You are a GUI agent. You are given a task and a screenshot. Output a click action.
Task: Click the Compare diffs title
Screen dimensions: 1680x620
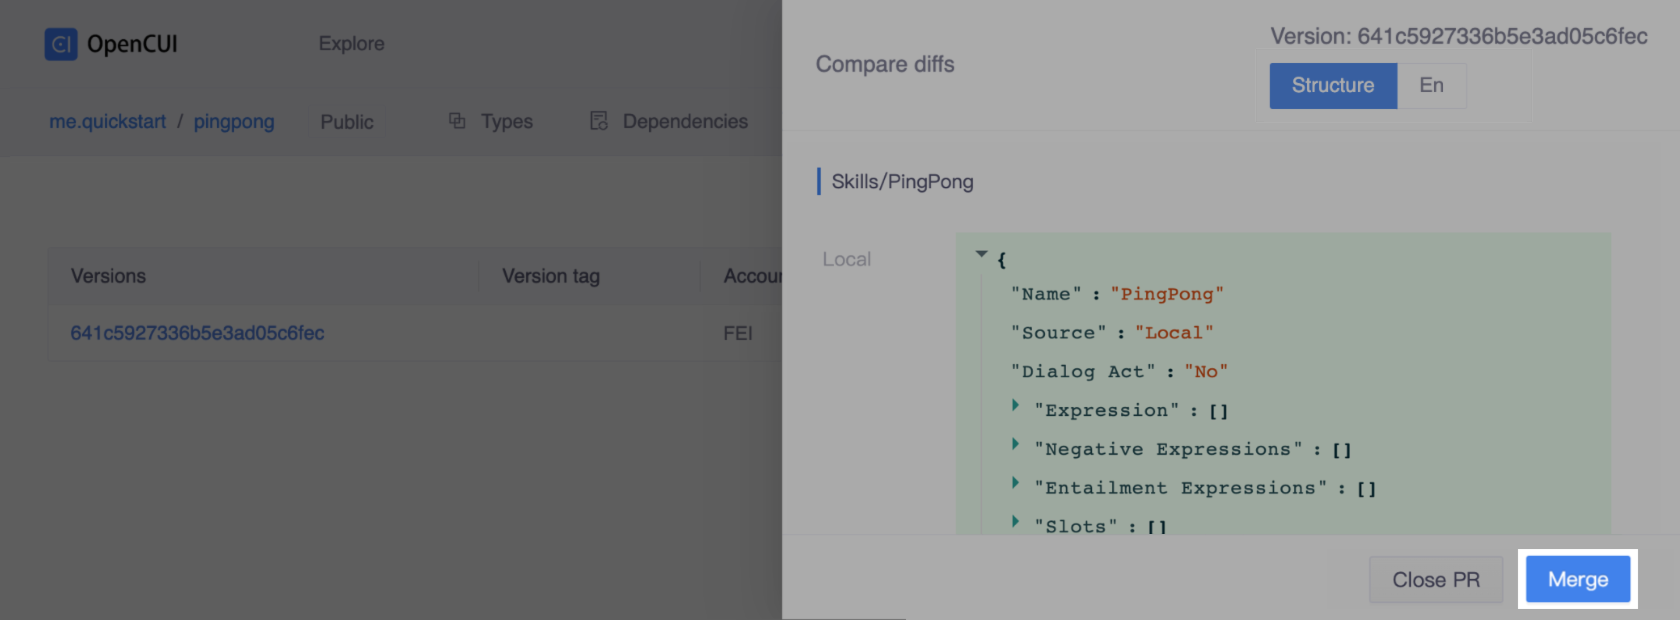[885, 65]
